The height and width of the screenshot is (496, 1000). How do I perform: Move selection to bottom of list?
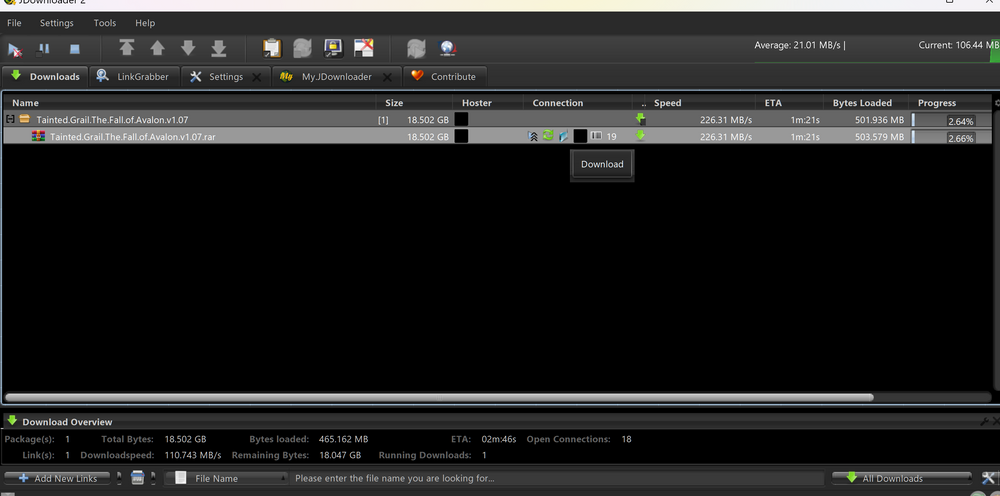219,48
